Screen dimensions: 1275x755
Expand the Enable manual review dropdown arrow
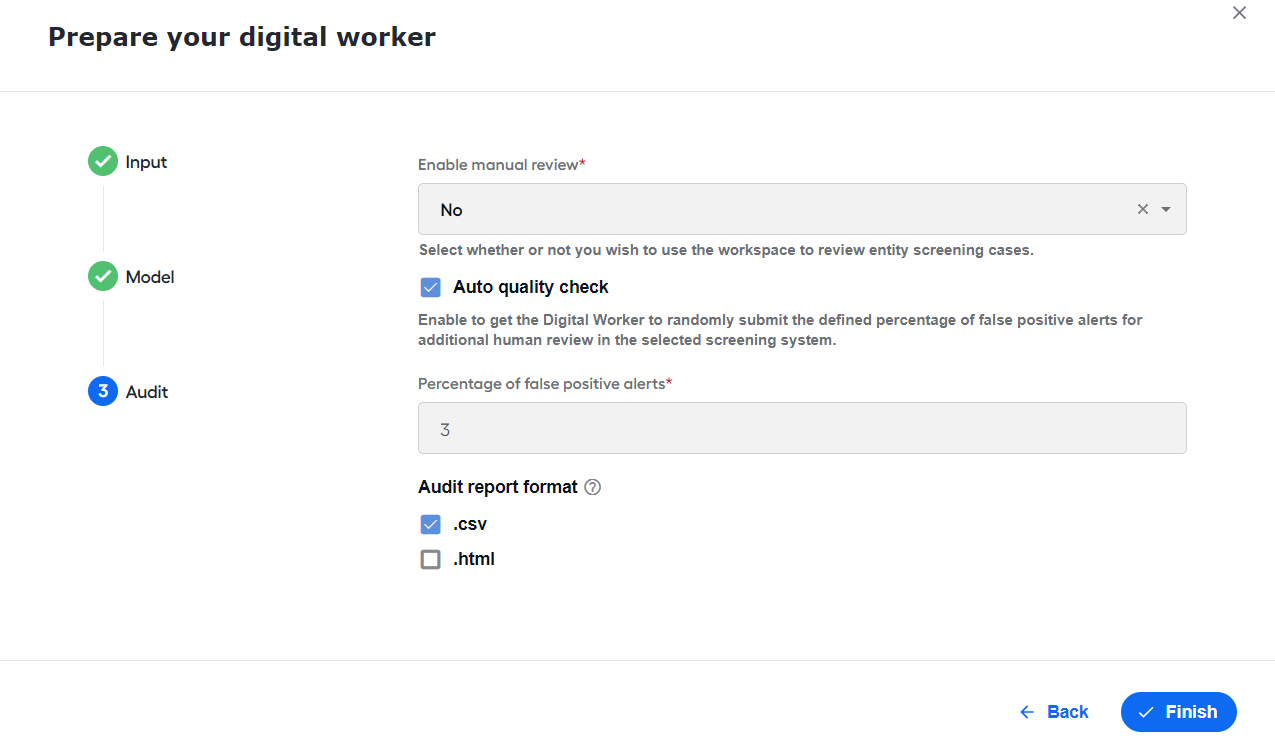[1166, 209]
